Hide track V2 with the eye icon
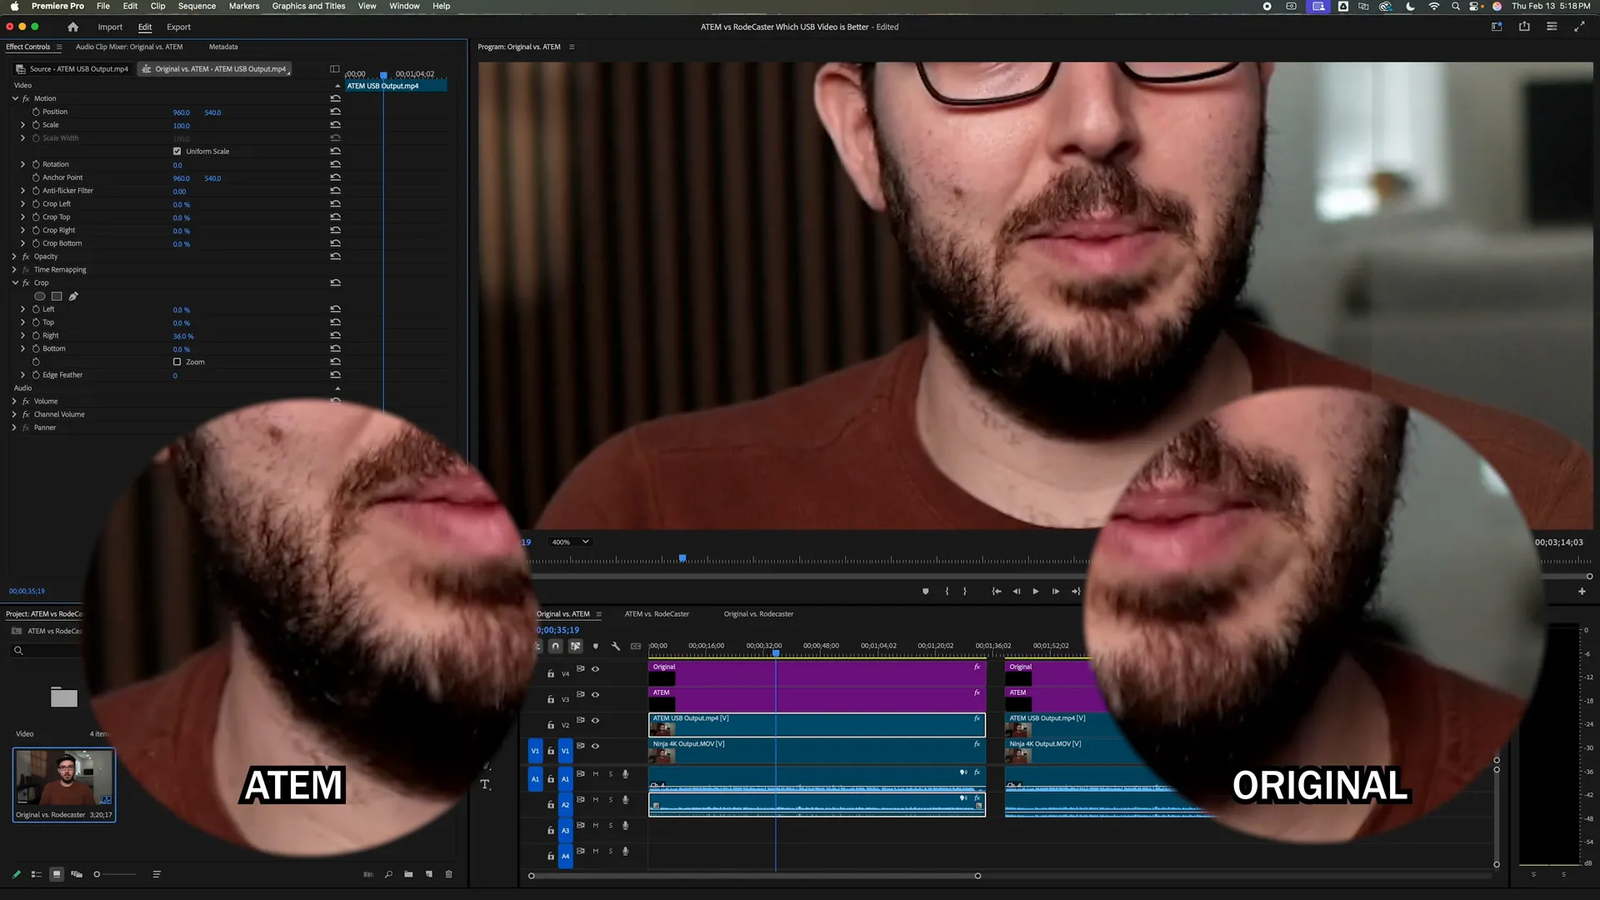Image resolution: width=1600 pixels, height=900 pixels. pyautogui.click(x=595, y=720)
